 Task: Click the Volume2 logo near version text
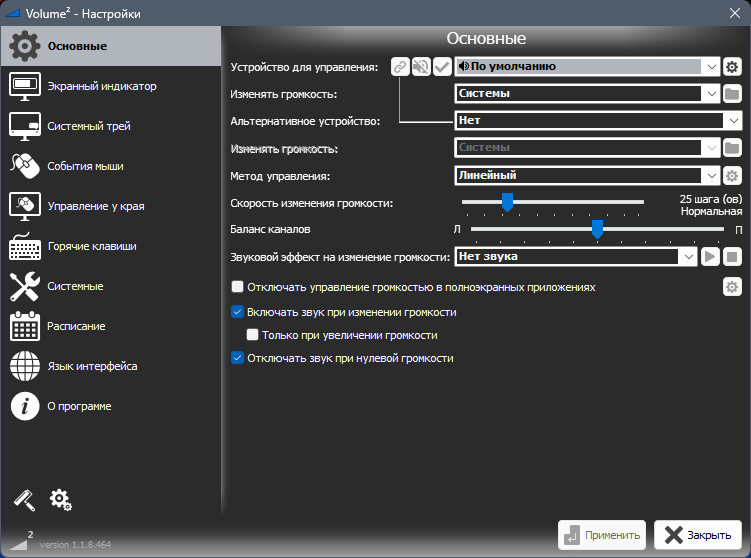pos(21,540)
